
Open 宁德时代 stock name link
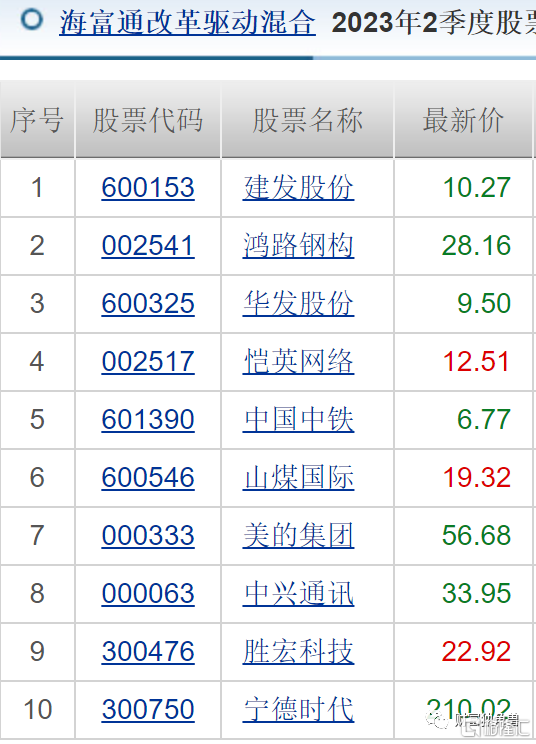pos(298,709)
